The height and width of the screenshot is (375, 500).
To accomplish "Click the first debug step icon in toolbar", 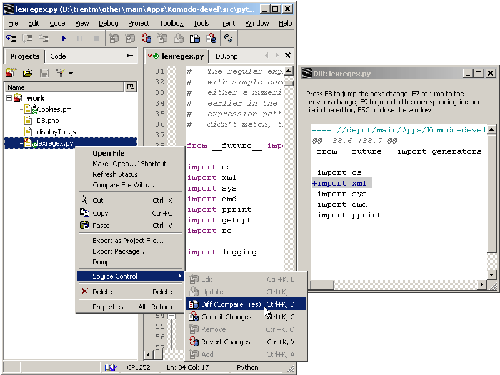I will [x=11, y=39].
